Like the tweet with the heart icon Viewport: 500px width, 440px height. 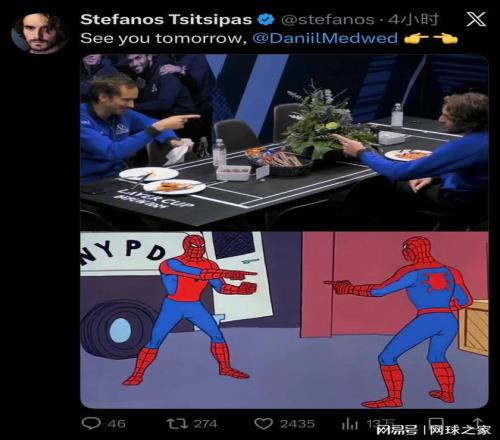[x=264, y=424]
